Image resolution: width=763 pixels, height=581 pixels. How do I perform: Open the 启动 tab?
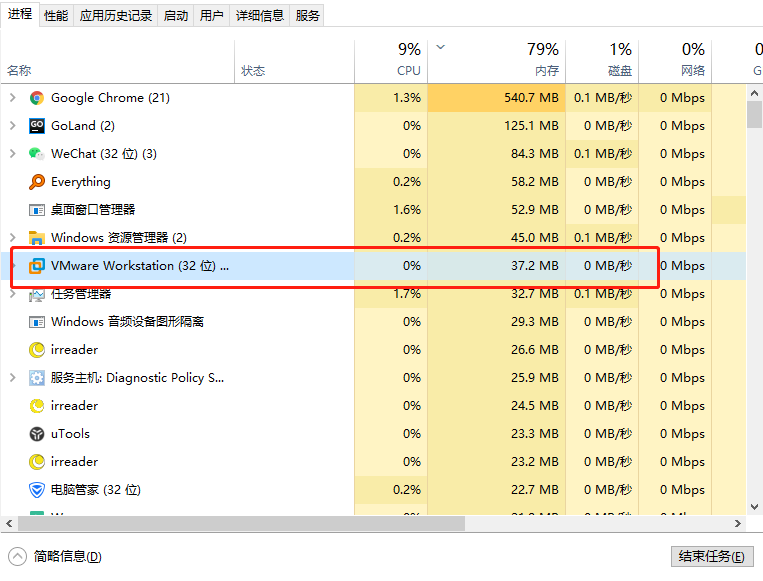tap(176, 16)
